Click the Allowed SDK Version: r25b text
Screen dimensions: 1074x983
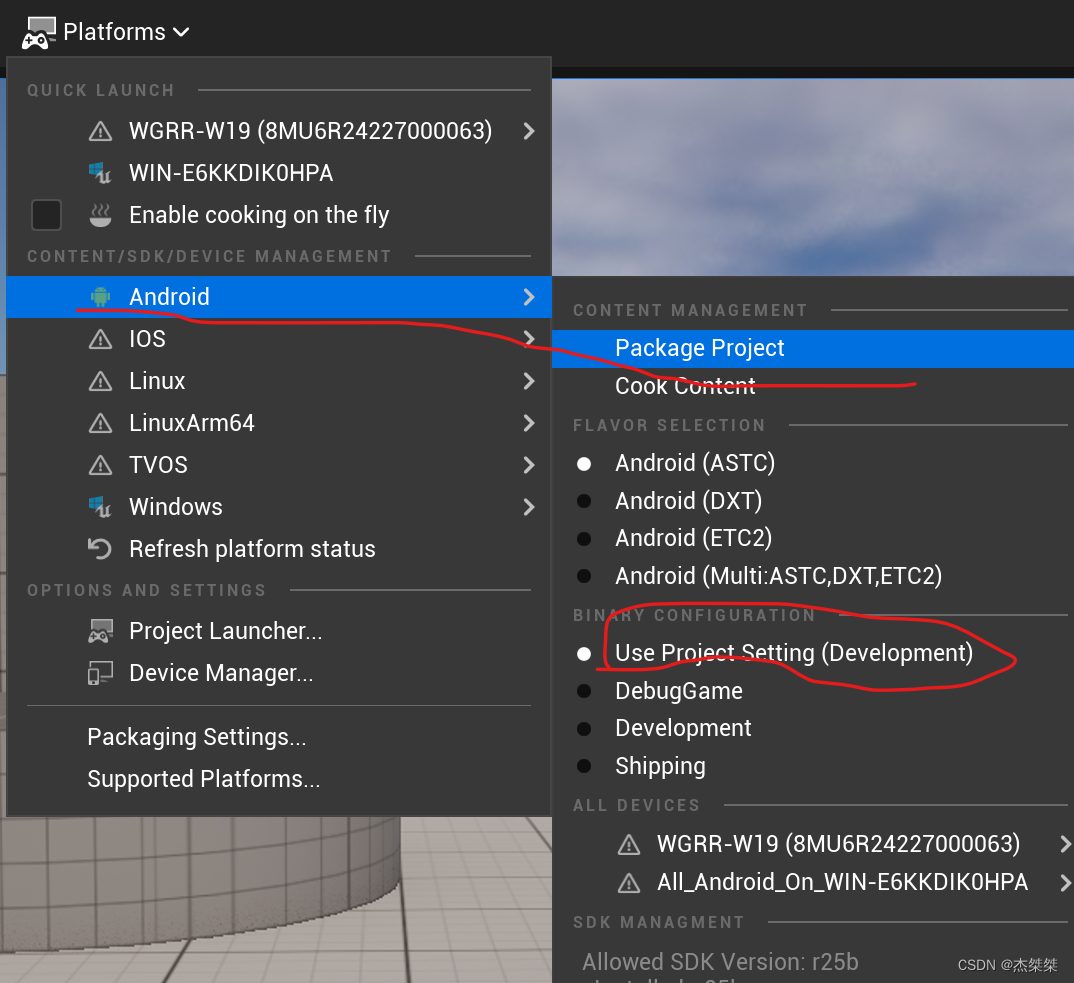(x=720, y=962)
